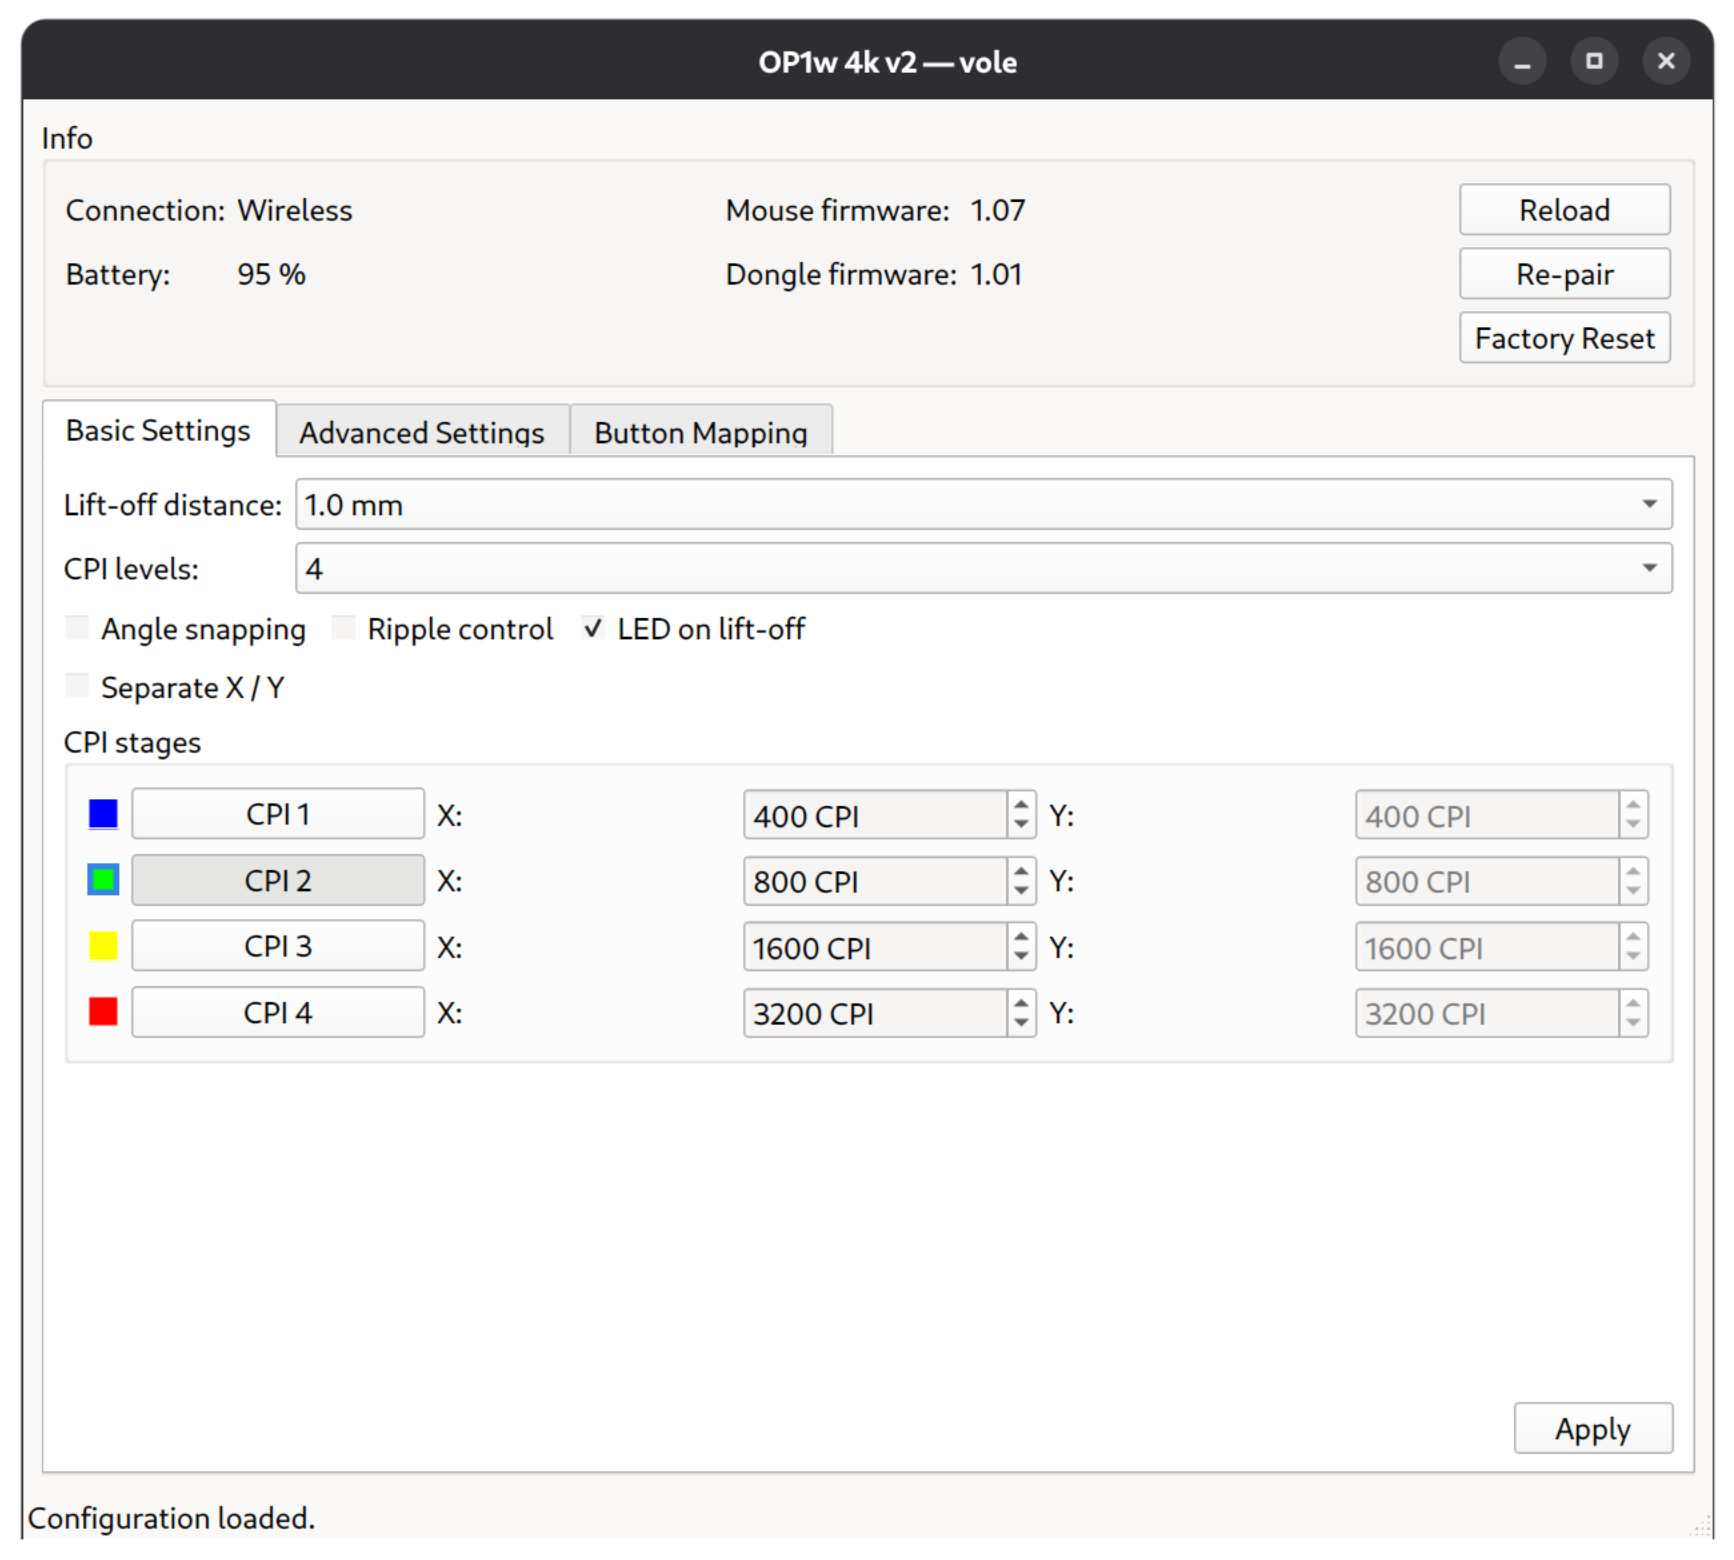Maximize the OP1w 4k v2 window
Viewport: 1734px width, 1560px height.
[1594, 62]
